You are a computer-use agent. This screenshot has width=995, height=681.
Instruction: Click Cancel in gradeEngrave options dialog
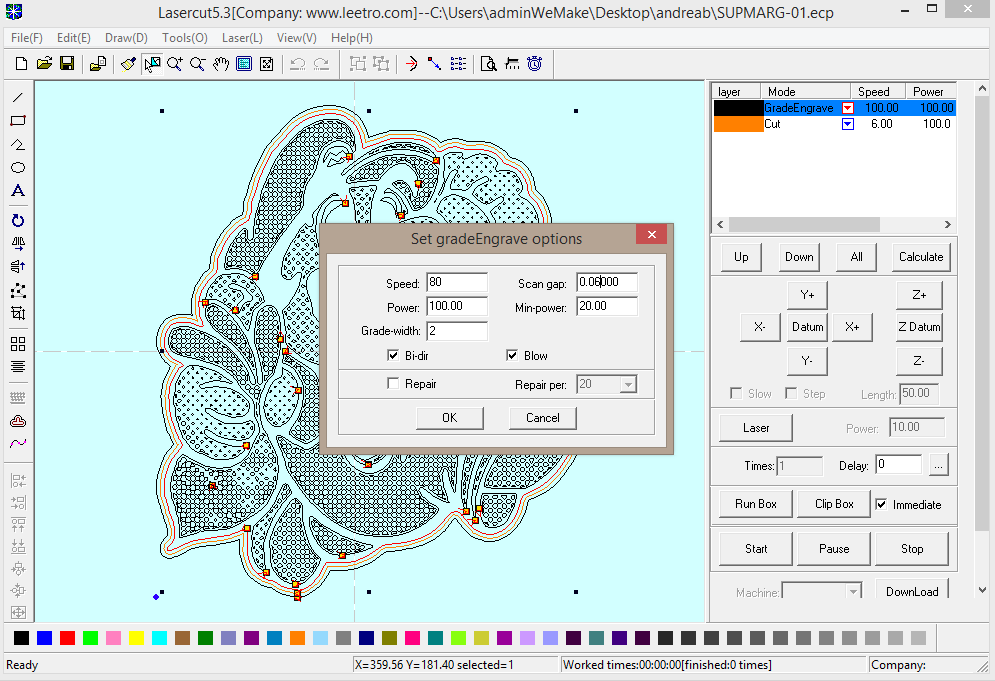[x=543, y=418]
